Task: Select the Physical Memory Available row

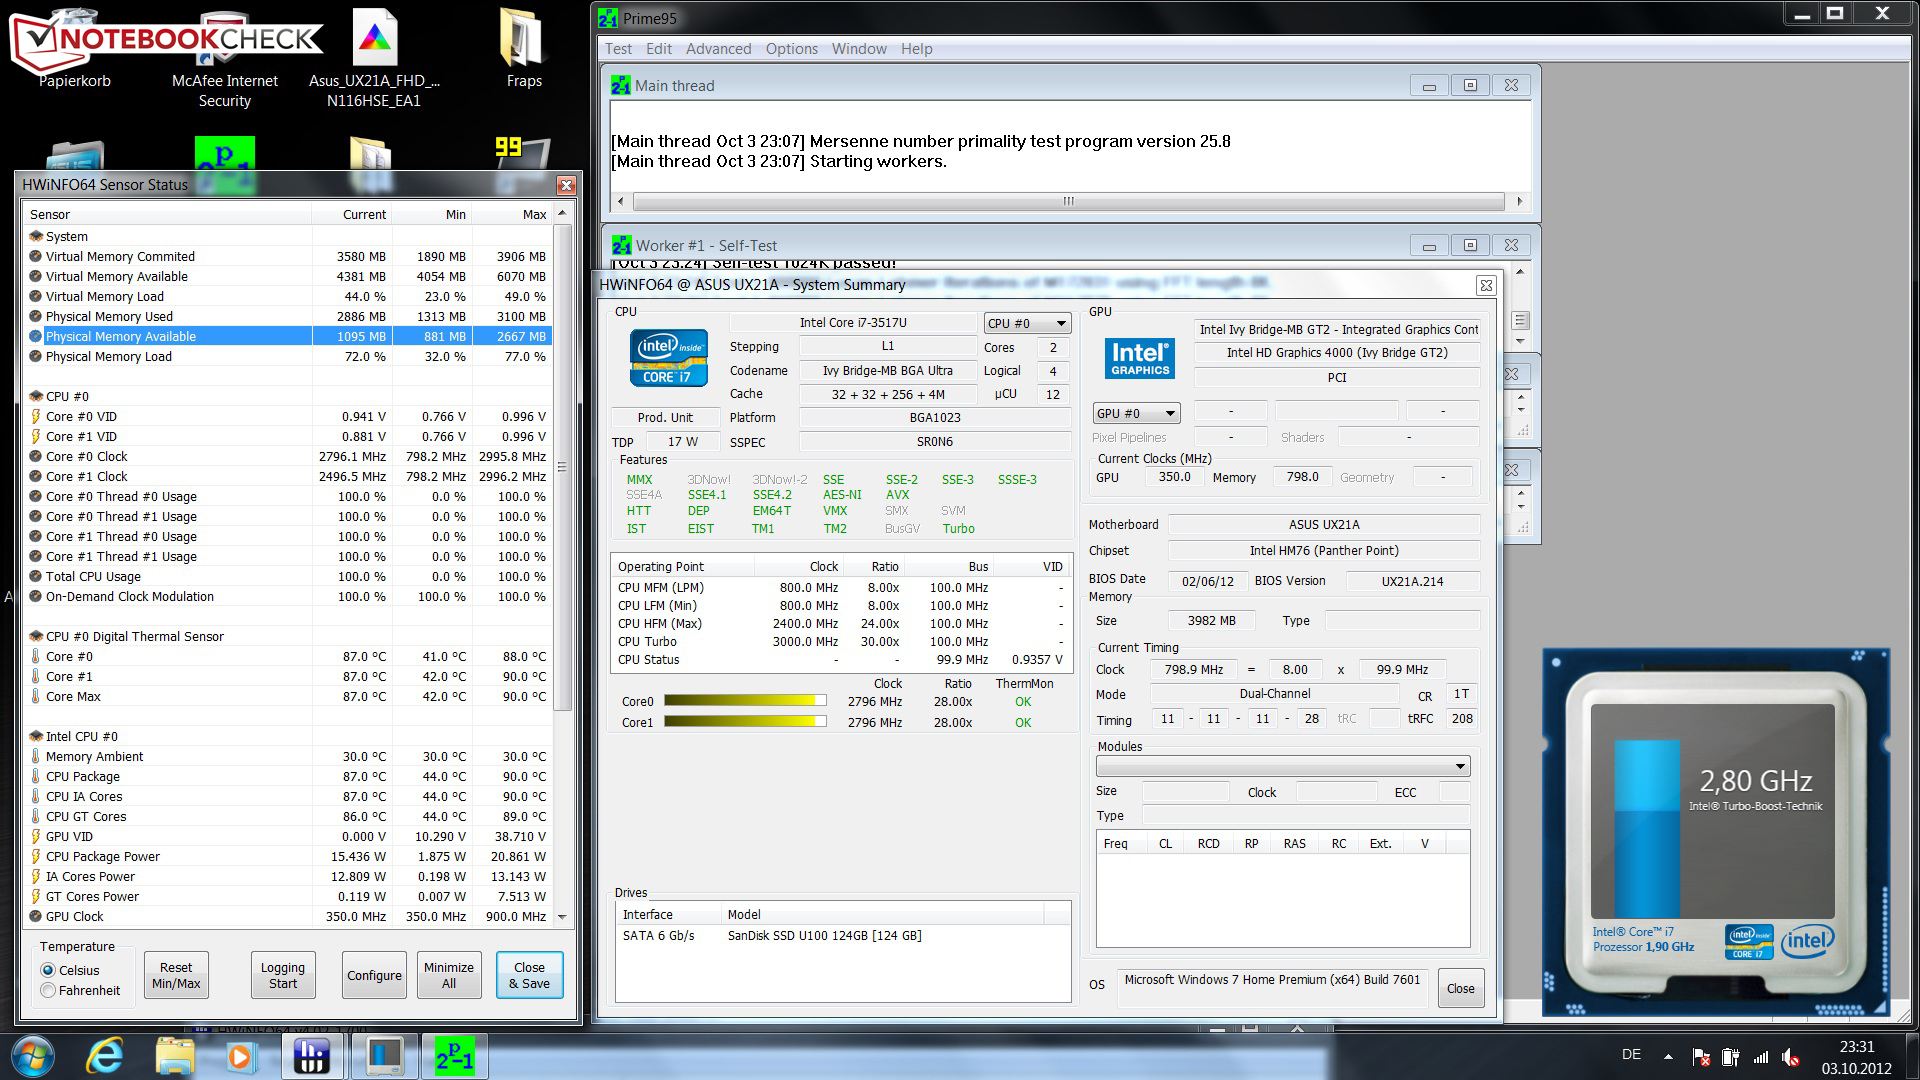Action: (x=288, y=336)
